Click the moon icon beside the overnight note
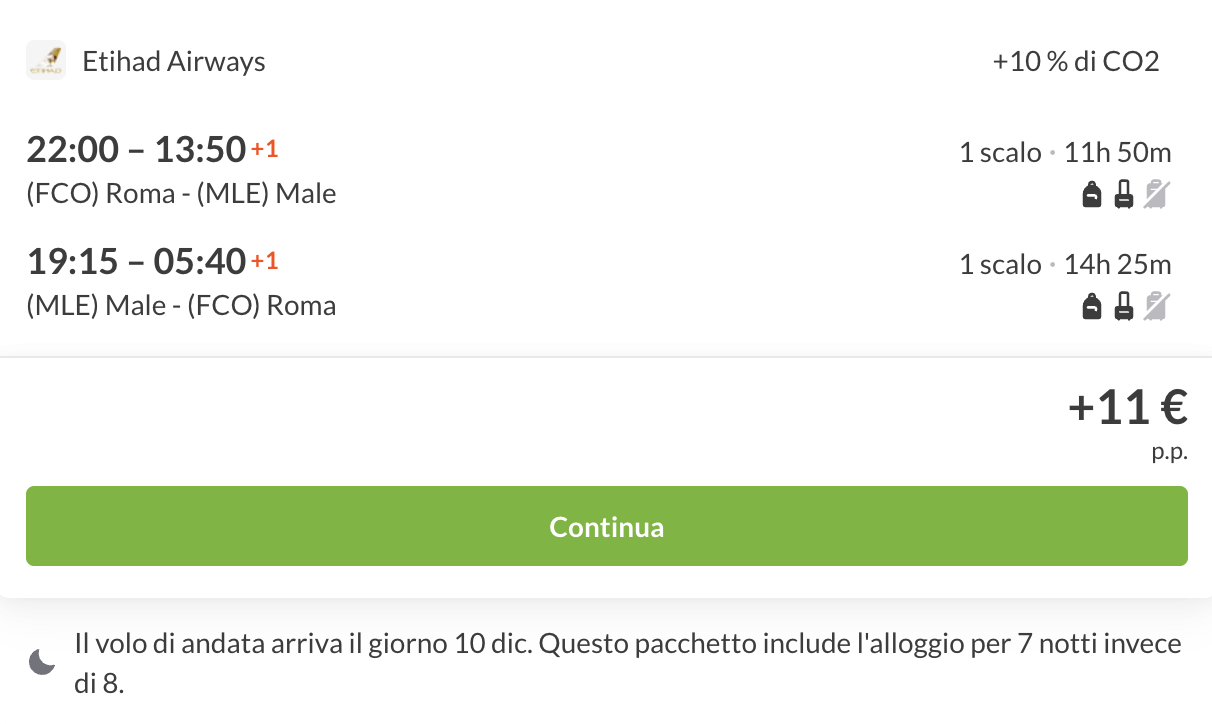 (x=42, y=662)
